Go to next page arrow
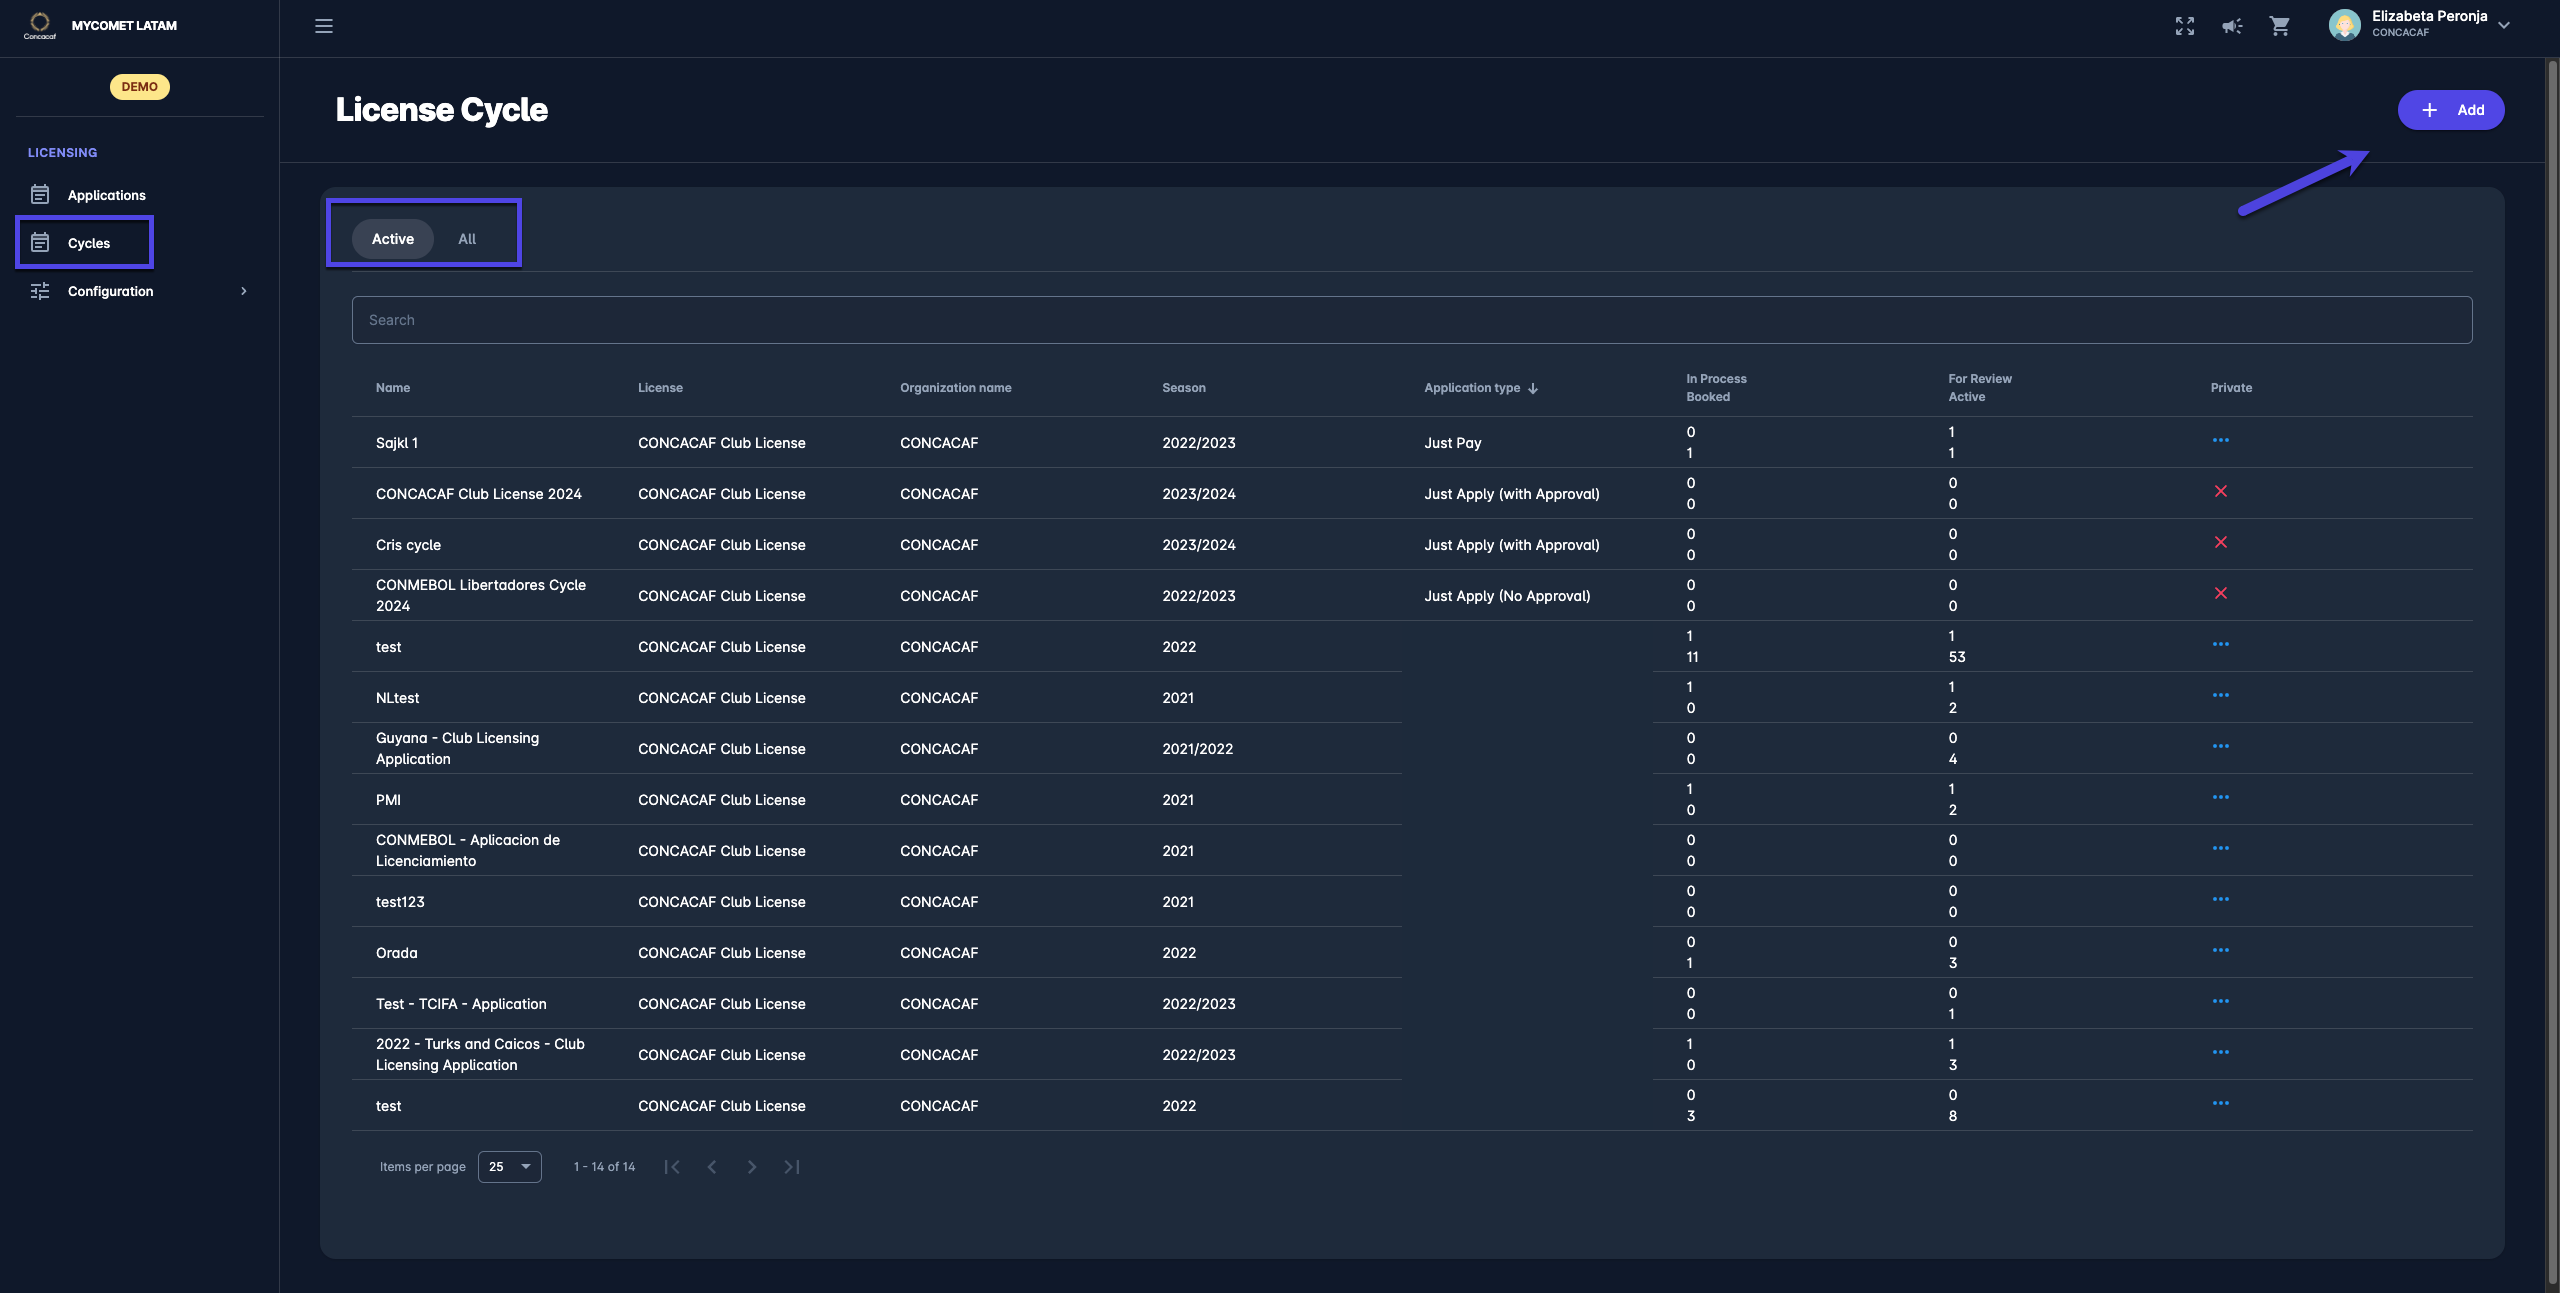Screen dimensions: 2560x1293 pos(752,1167)
